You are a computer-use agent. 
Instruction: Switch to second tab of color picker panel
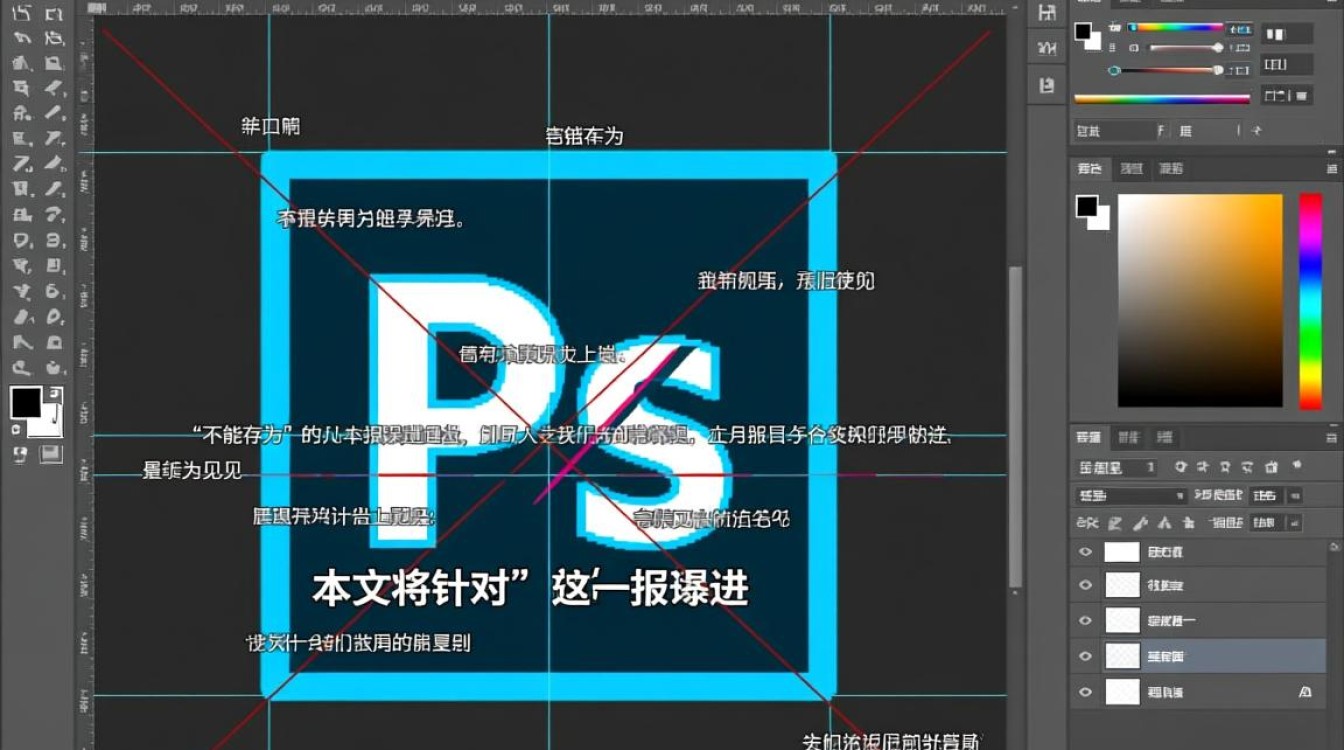[x=1131, y=169]
